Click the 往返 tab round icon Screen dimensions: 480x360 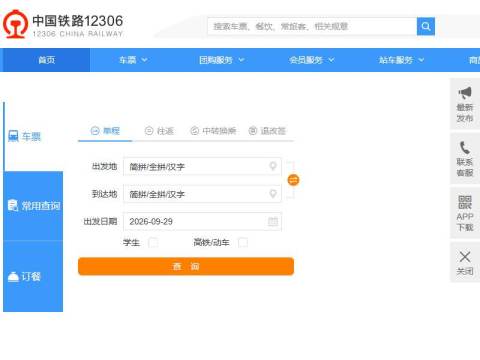tap(149, 131)
